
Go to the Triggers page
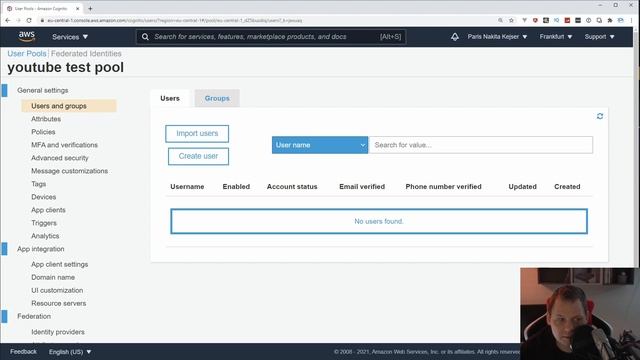click(x=44, y=223)
